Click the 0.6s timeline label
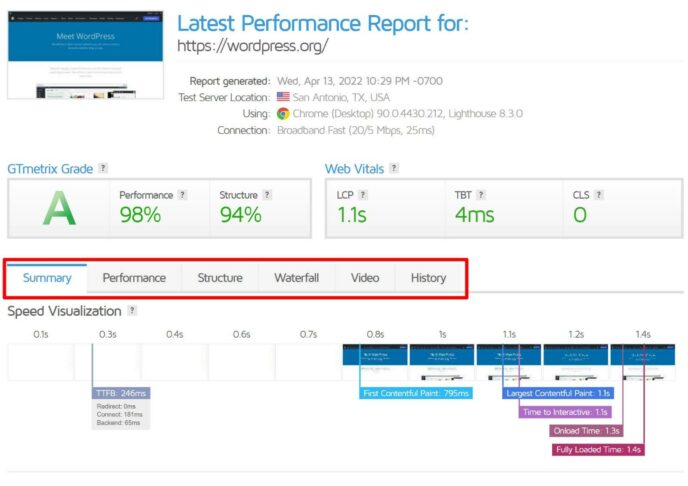Image resolution: width=688 pixels, height=486 pixels. click(x=241, y=334)
